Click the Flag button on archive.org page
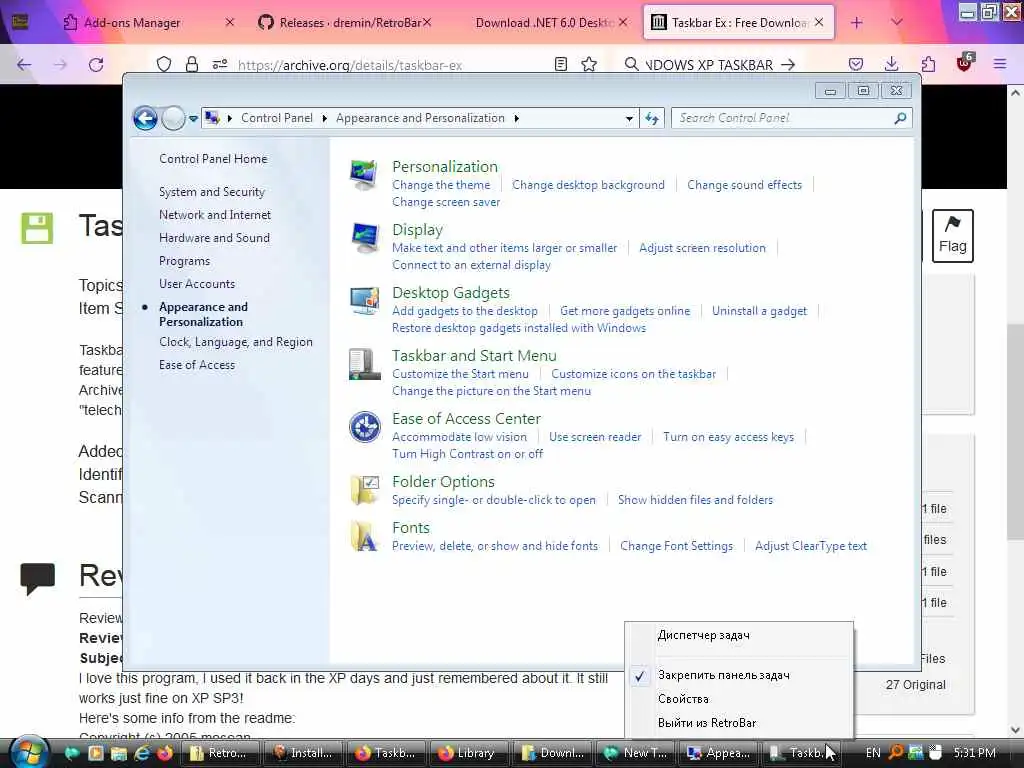 pos(952,236)
